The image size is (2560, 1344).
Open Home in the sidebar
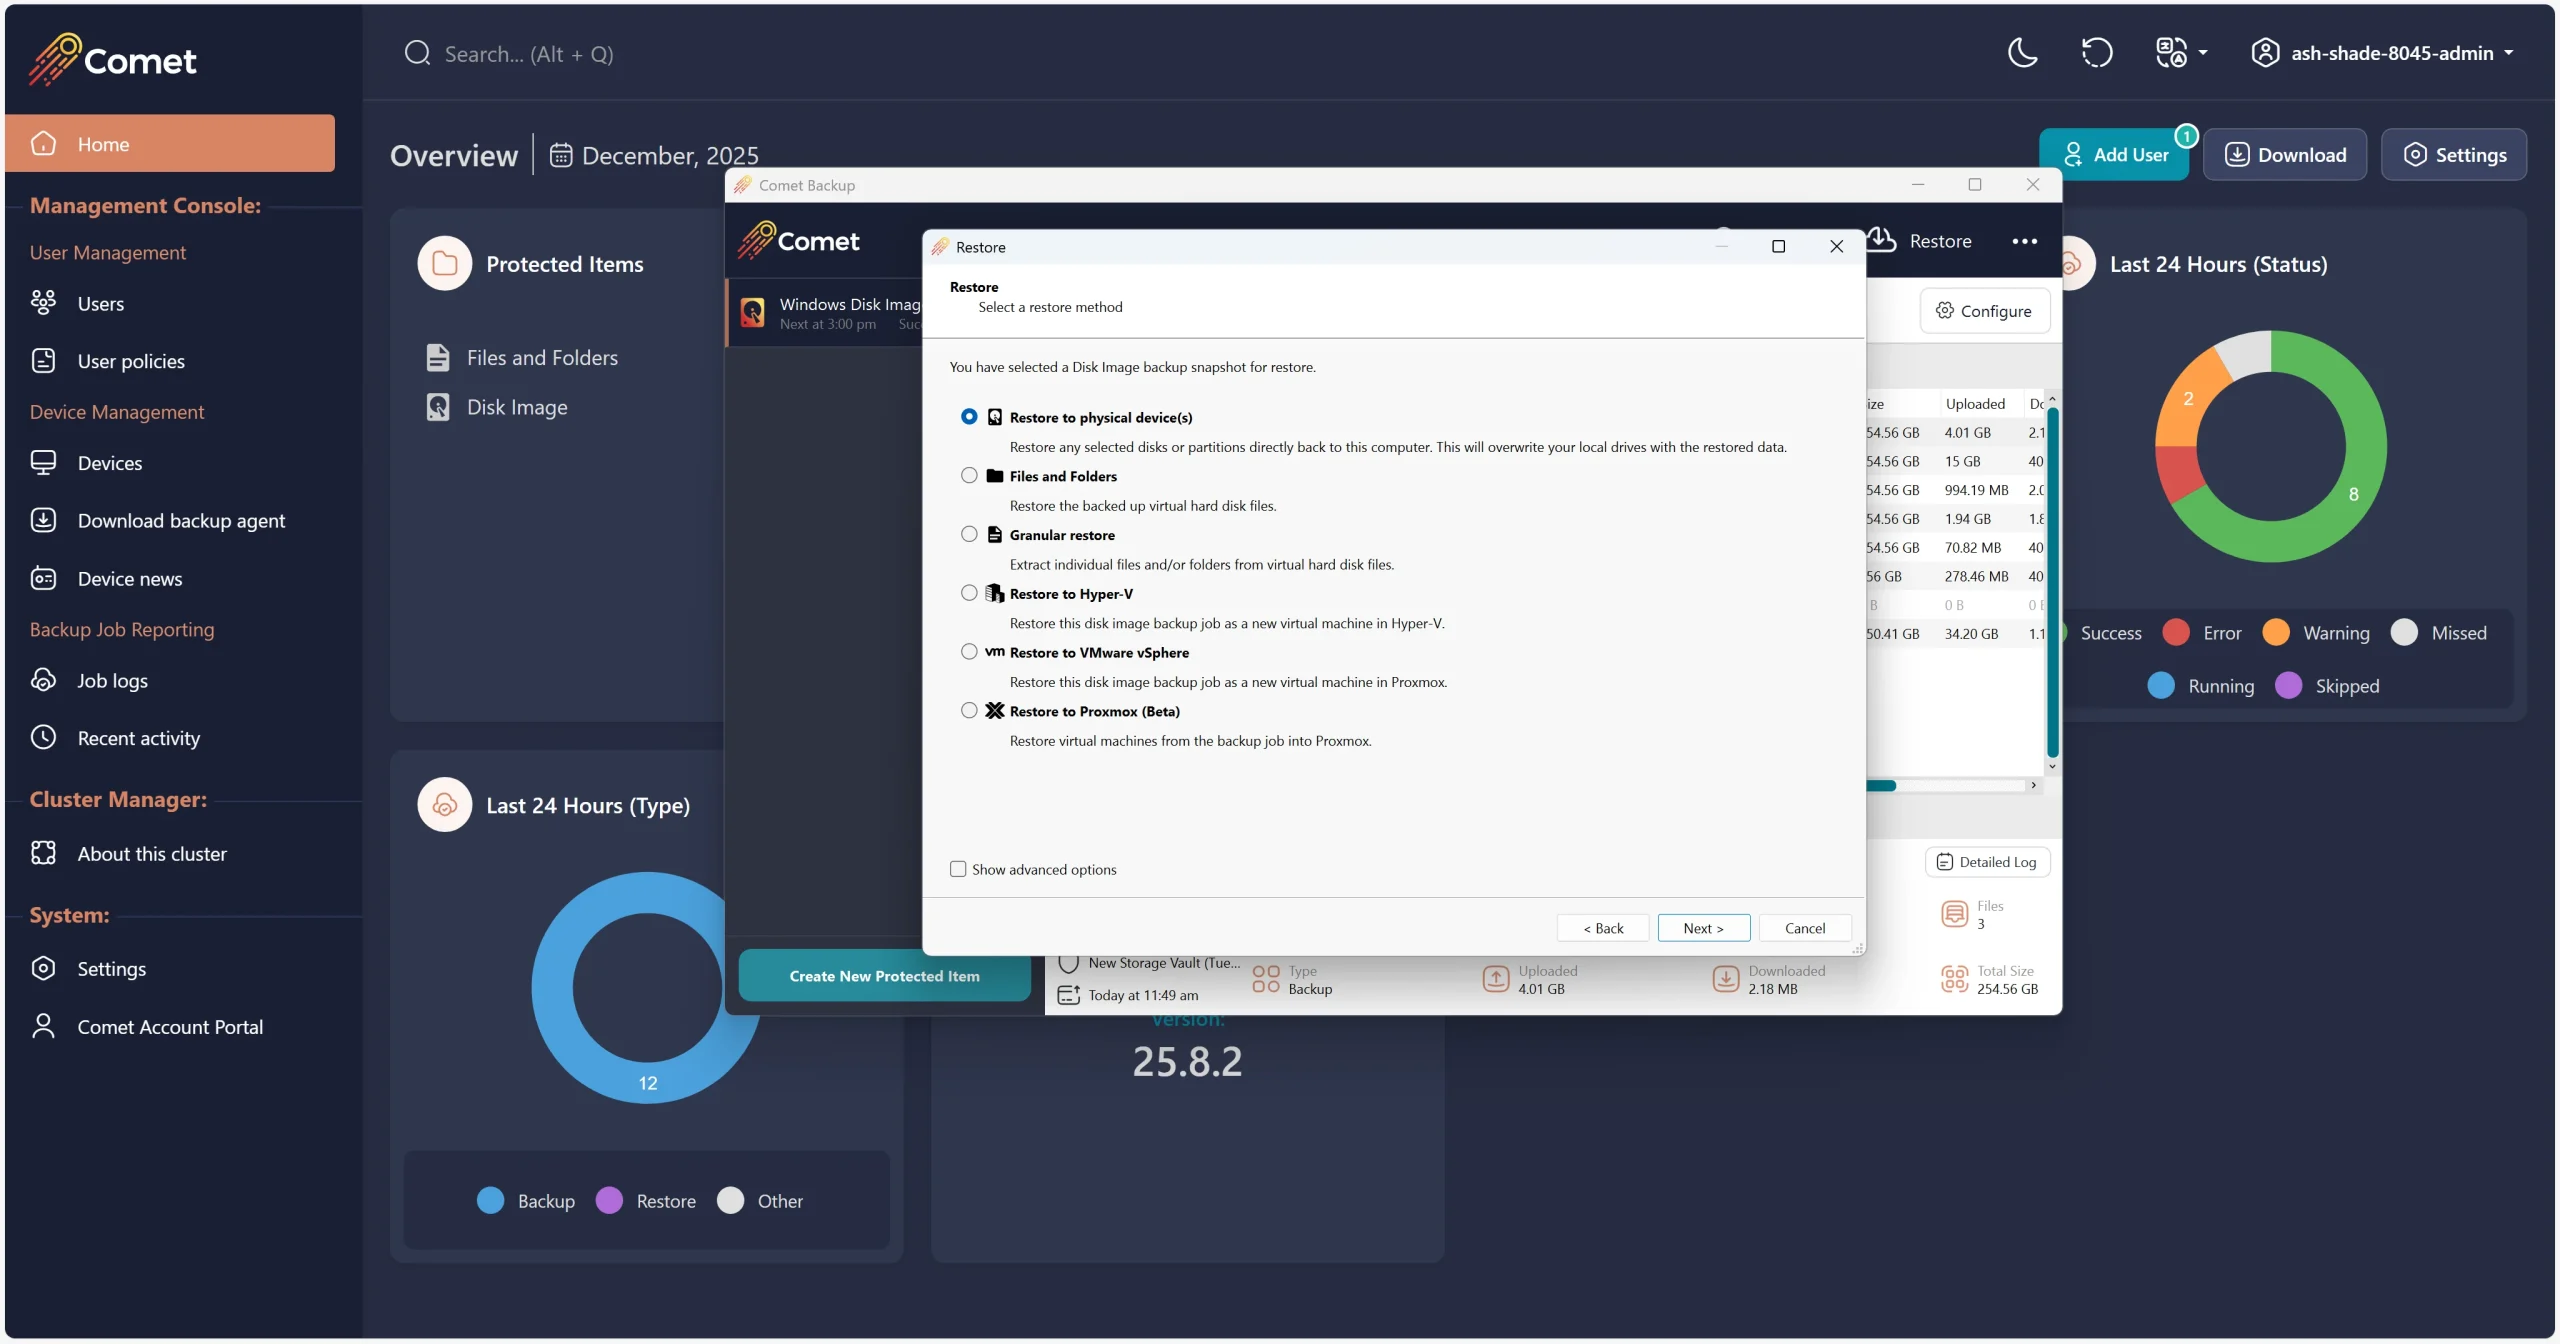(x=170, y=143)
